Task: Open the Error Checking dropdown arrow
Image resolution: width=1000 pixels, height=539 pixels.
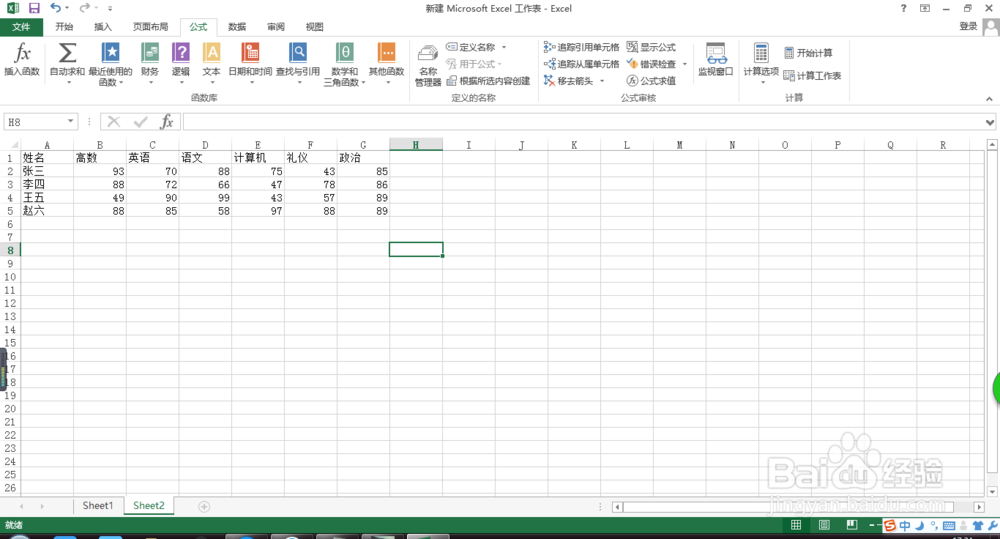Action: pos(684,64)
